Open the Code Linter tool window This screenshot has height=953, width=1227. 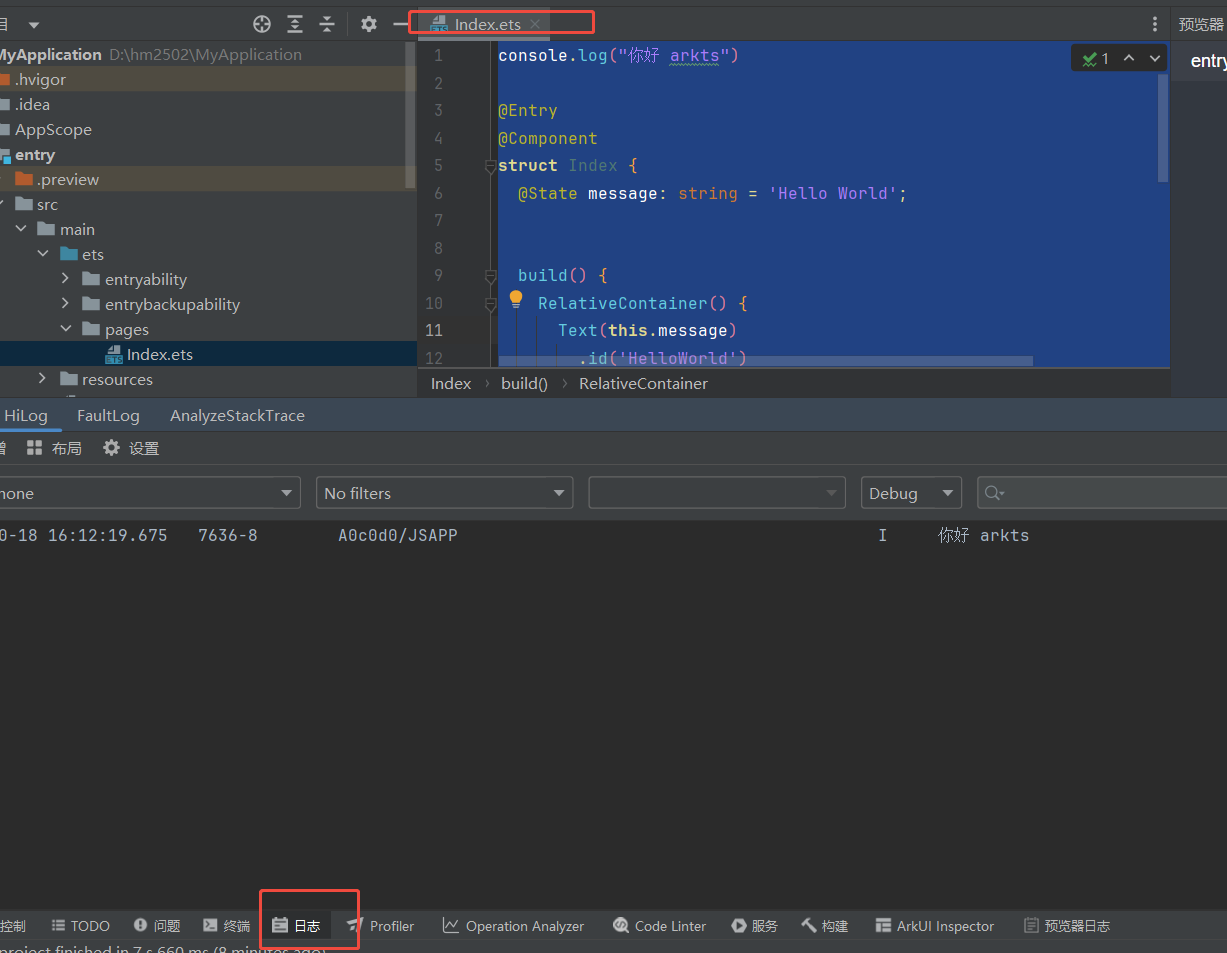point(659,926)
